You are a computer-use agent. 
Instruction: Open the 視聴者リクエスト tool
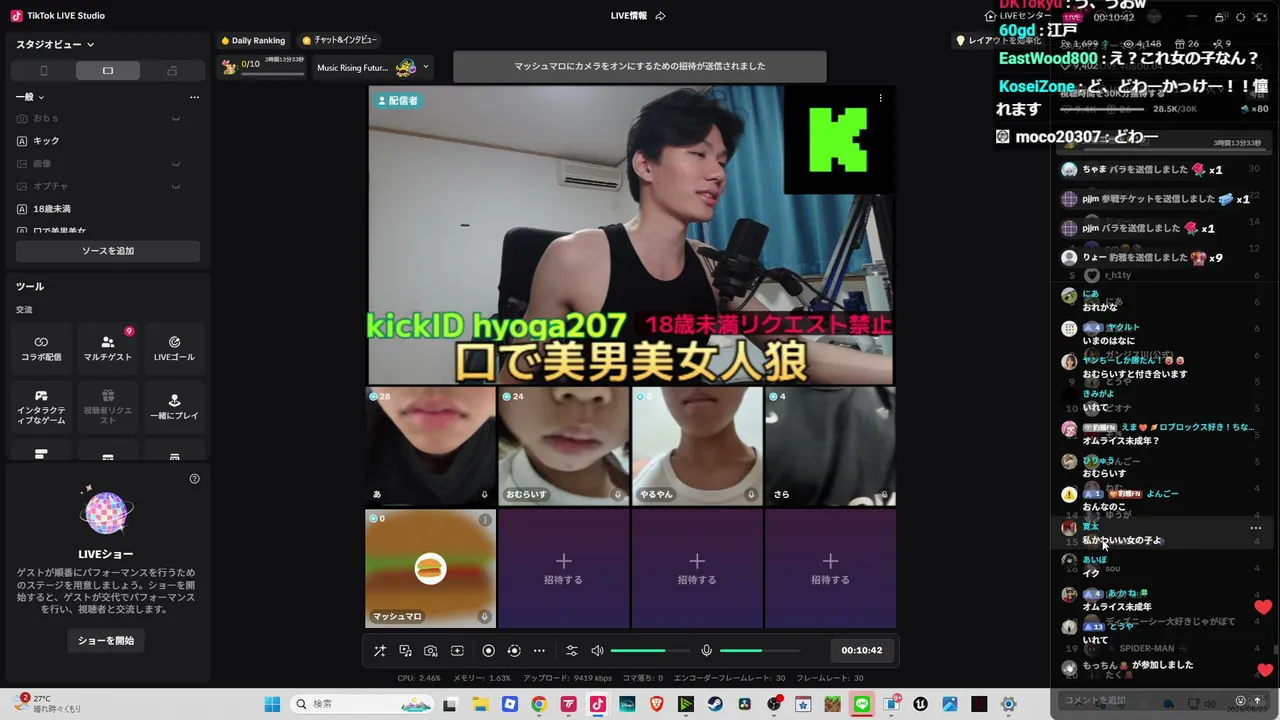coord(108,407)
